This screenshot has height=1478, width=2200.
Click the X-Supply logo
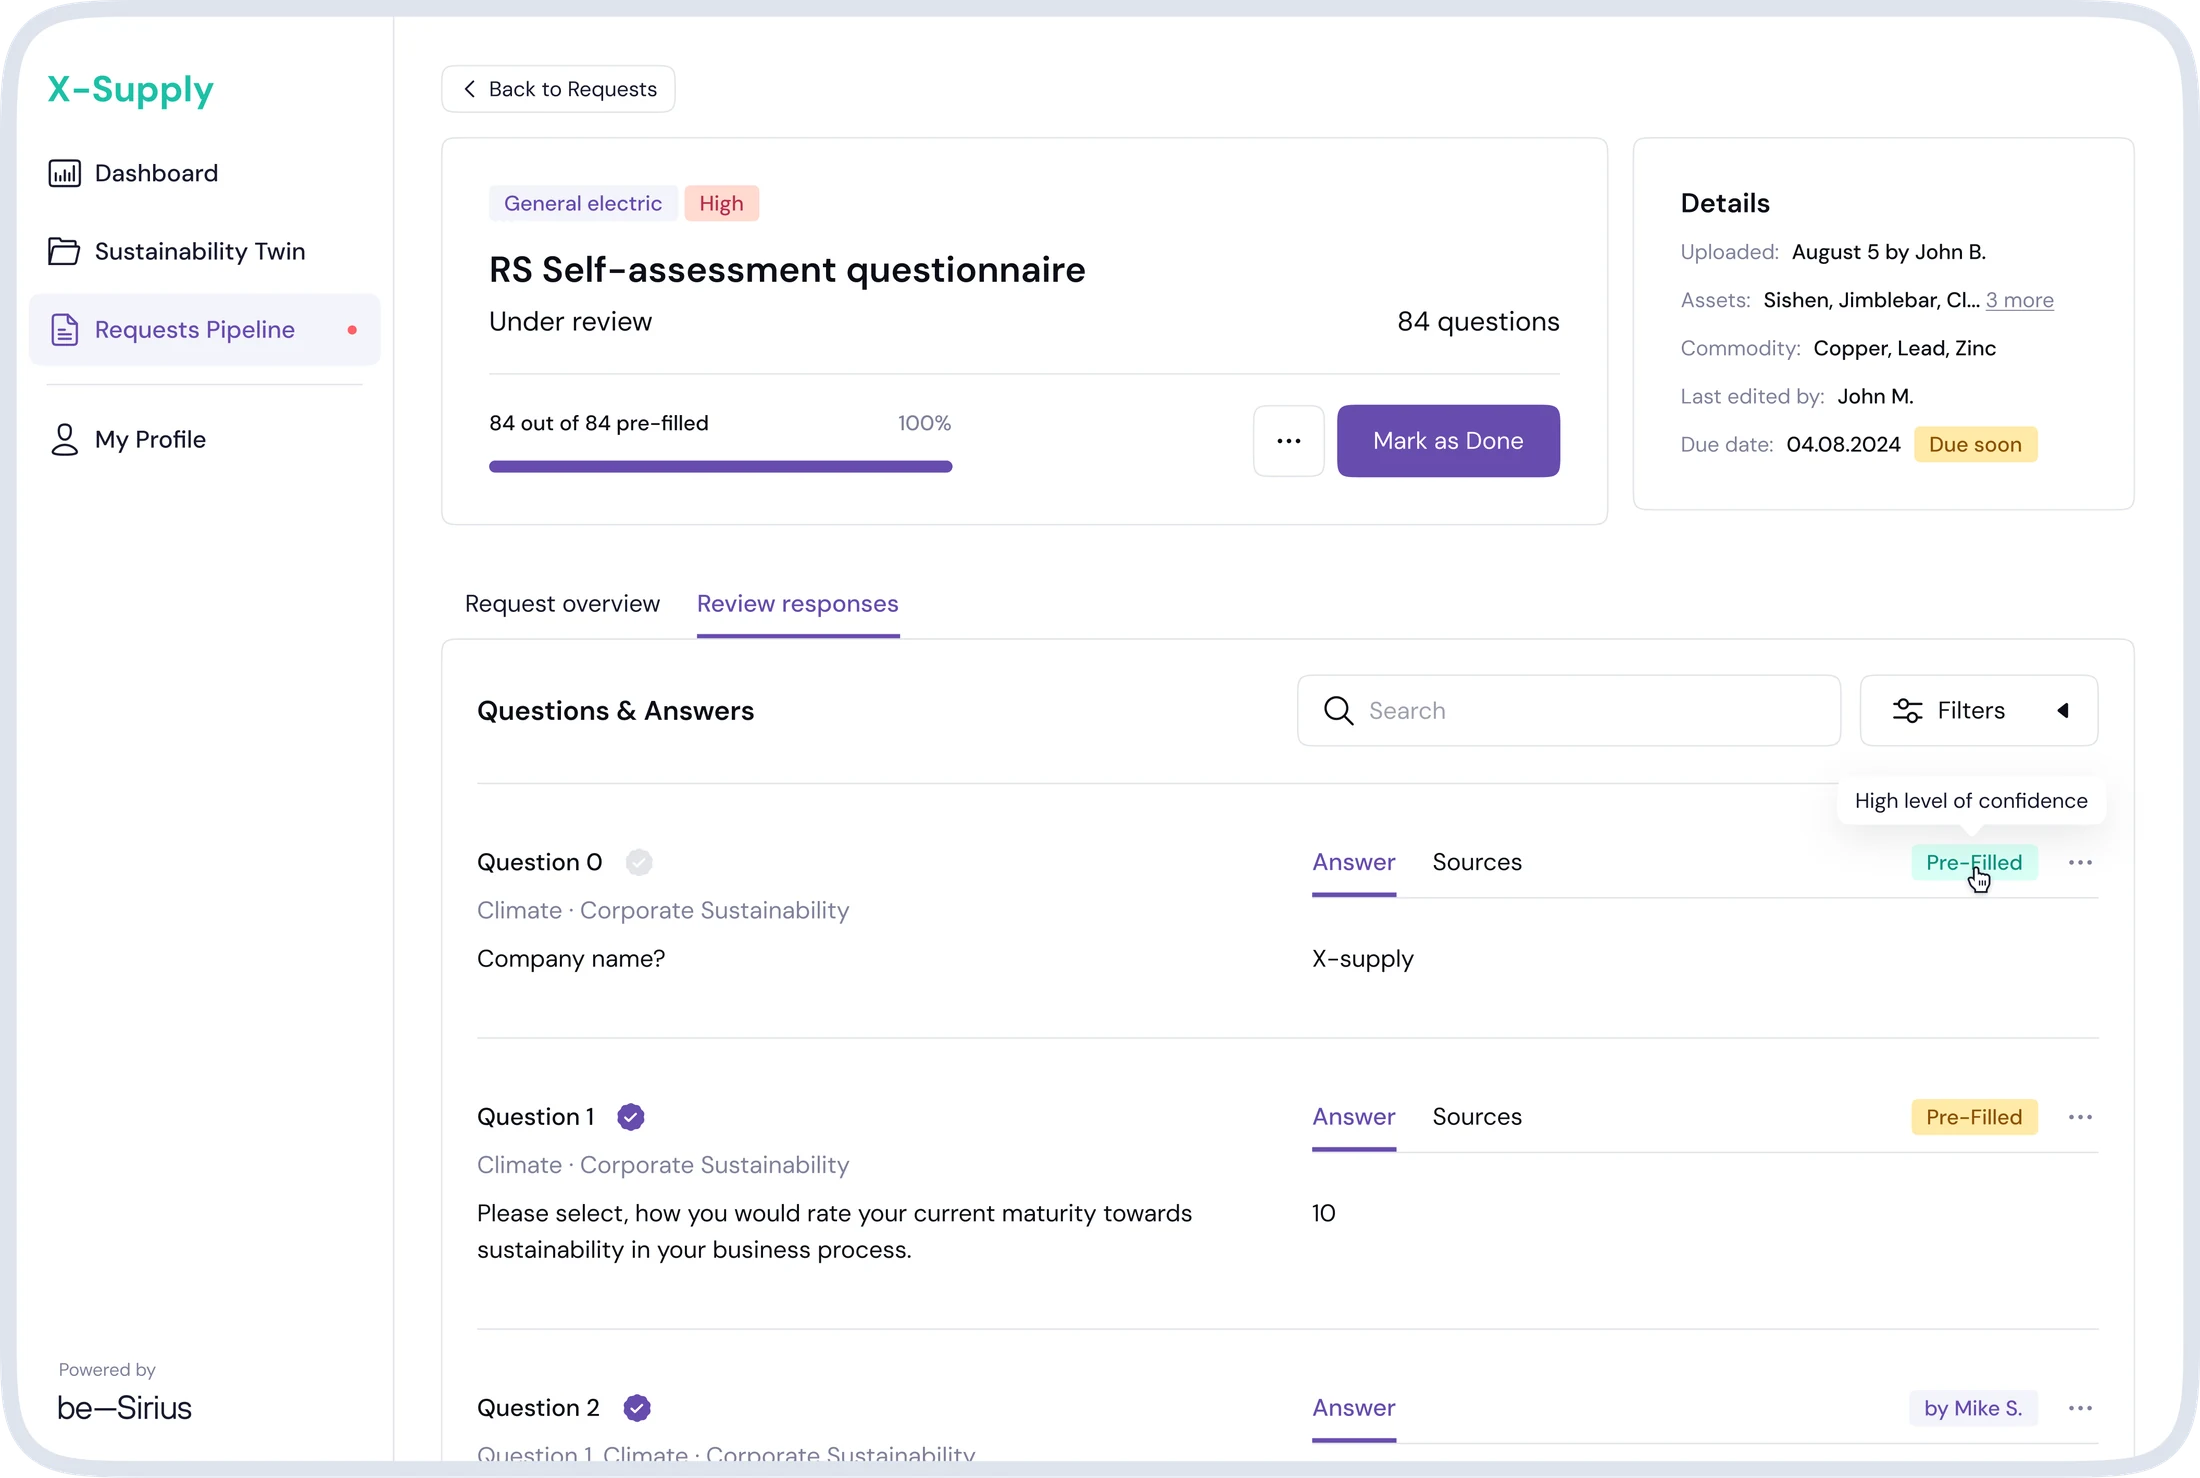[131, 90]
